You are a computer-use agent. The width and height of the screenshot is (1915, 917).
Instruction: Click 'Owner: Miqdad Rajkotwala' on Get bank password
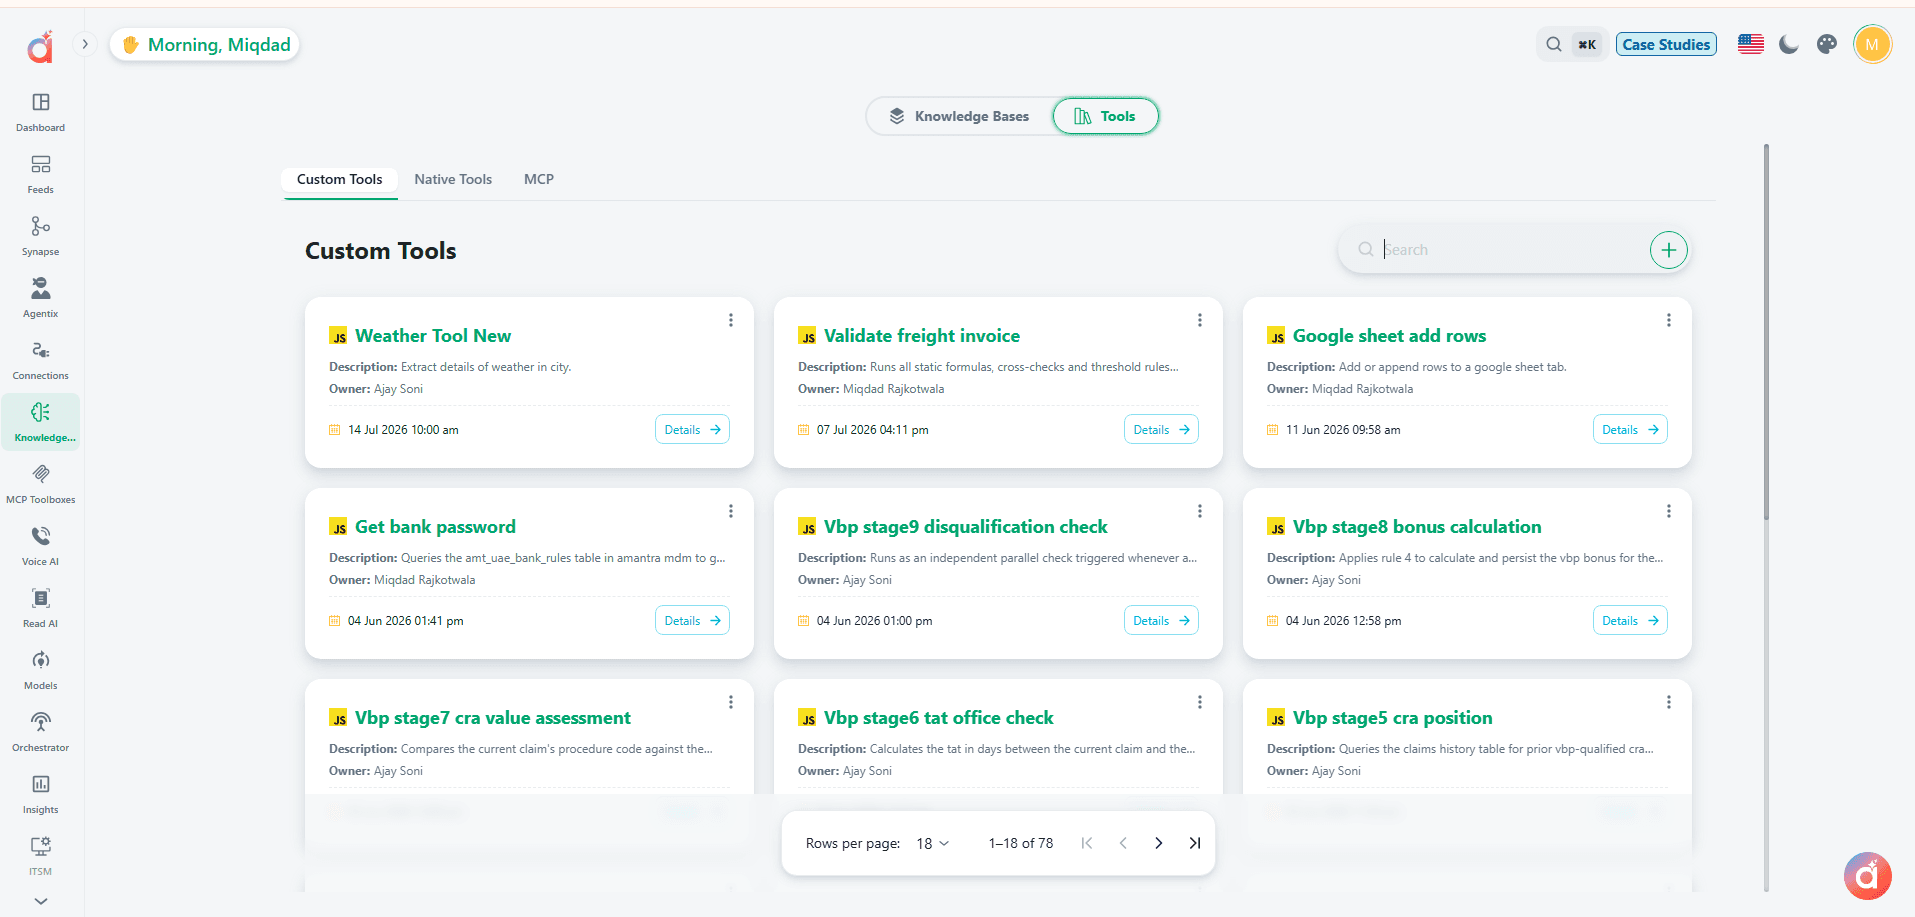pos(402,580)
